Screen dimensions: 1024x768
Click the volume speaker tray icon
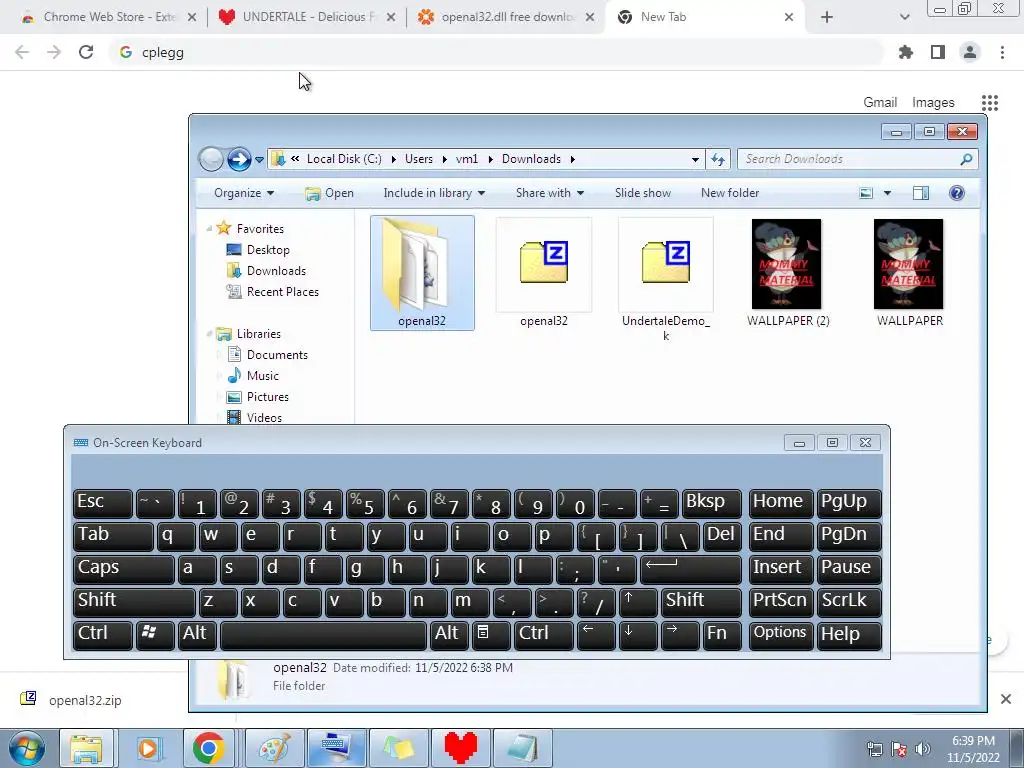[922, 749]
